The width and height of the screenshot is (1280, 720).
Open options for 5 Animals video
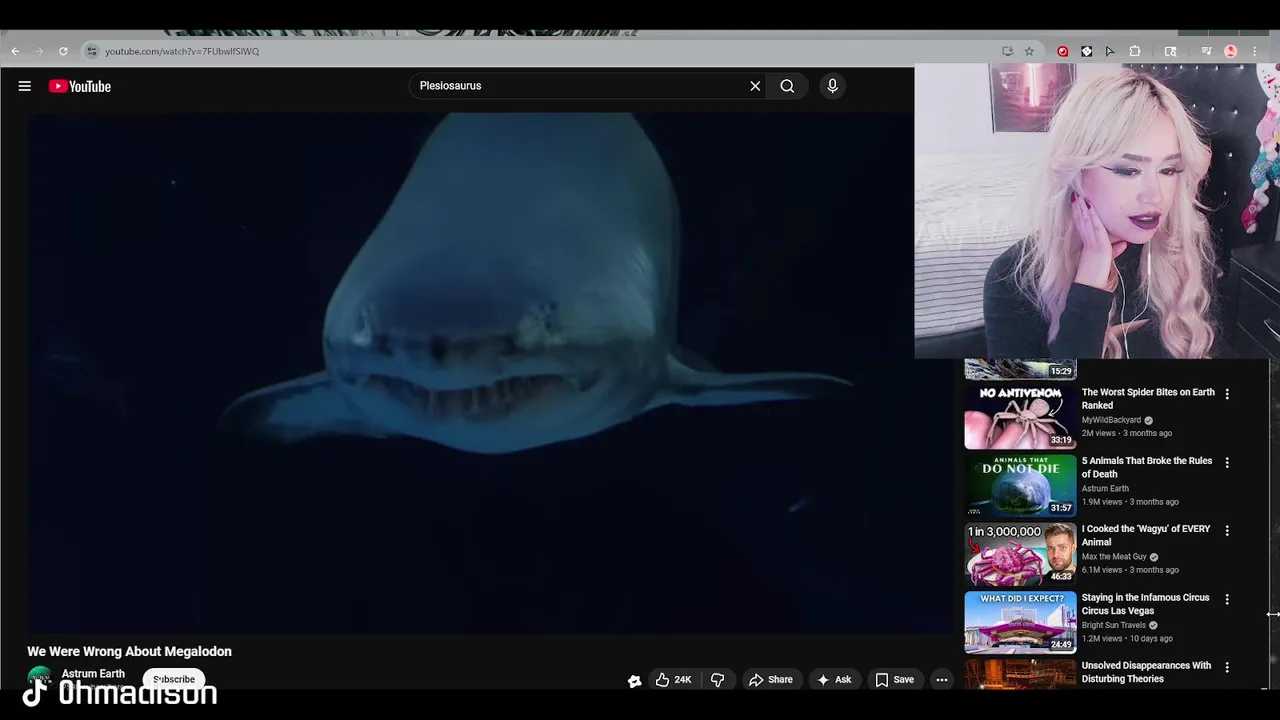tap(1227, 463)
